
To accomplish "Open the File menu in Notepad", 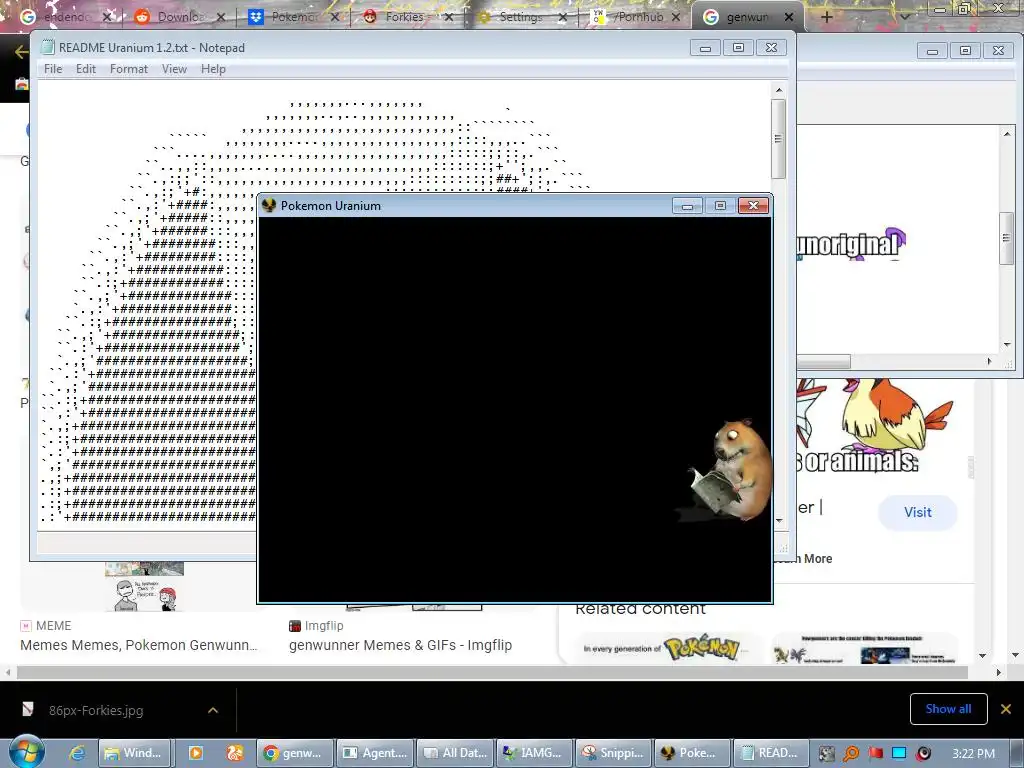I will click(x=53, y=69).
